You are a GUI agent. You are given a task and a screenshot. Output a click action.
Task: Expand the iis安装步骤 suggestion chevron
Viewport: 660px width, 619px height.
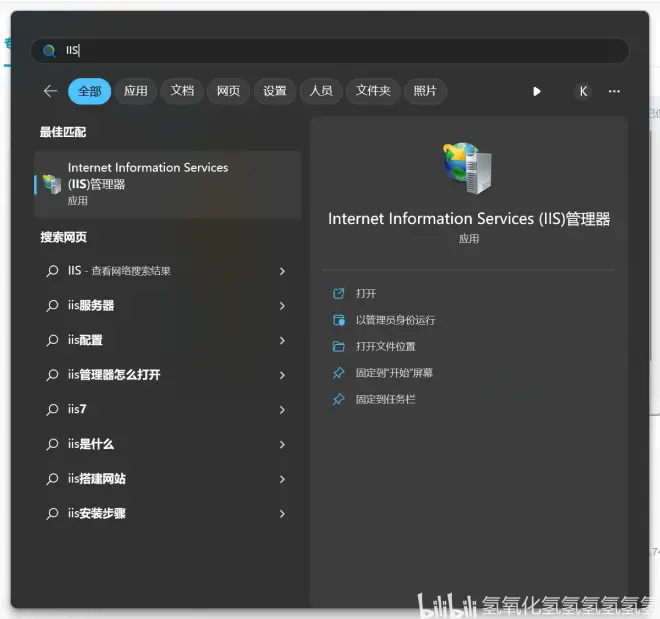[x=282, y=513]
